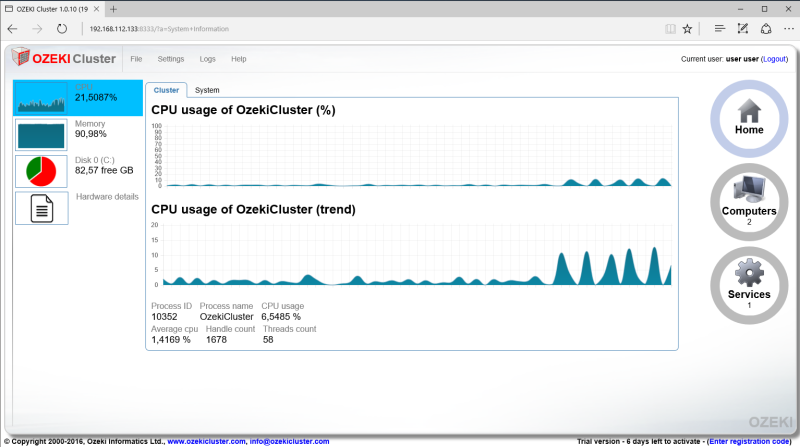Screen dimensions: 800x447
Task: Select the Disk 0 pie chart thumbnail
Action: point(41,171)
